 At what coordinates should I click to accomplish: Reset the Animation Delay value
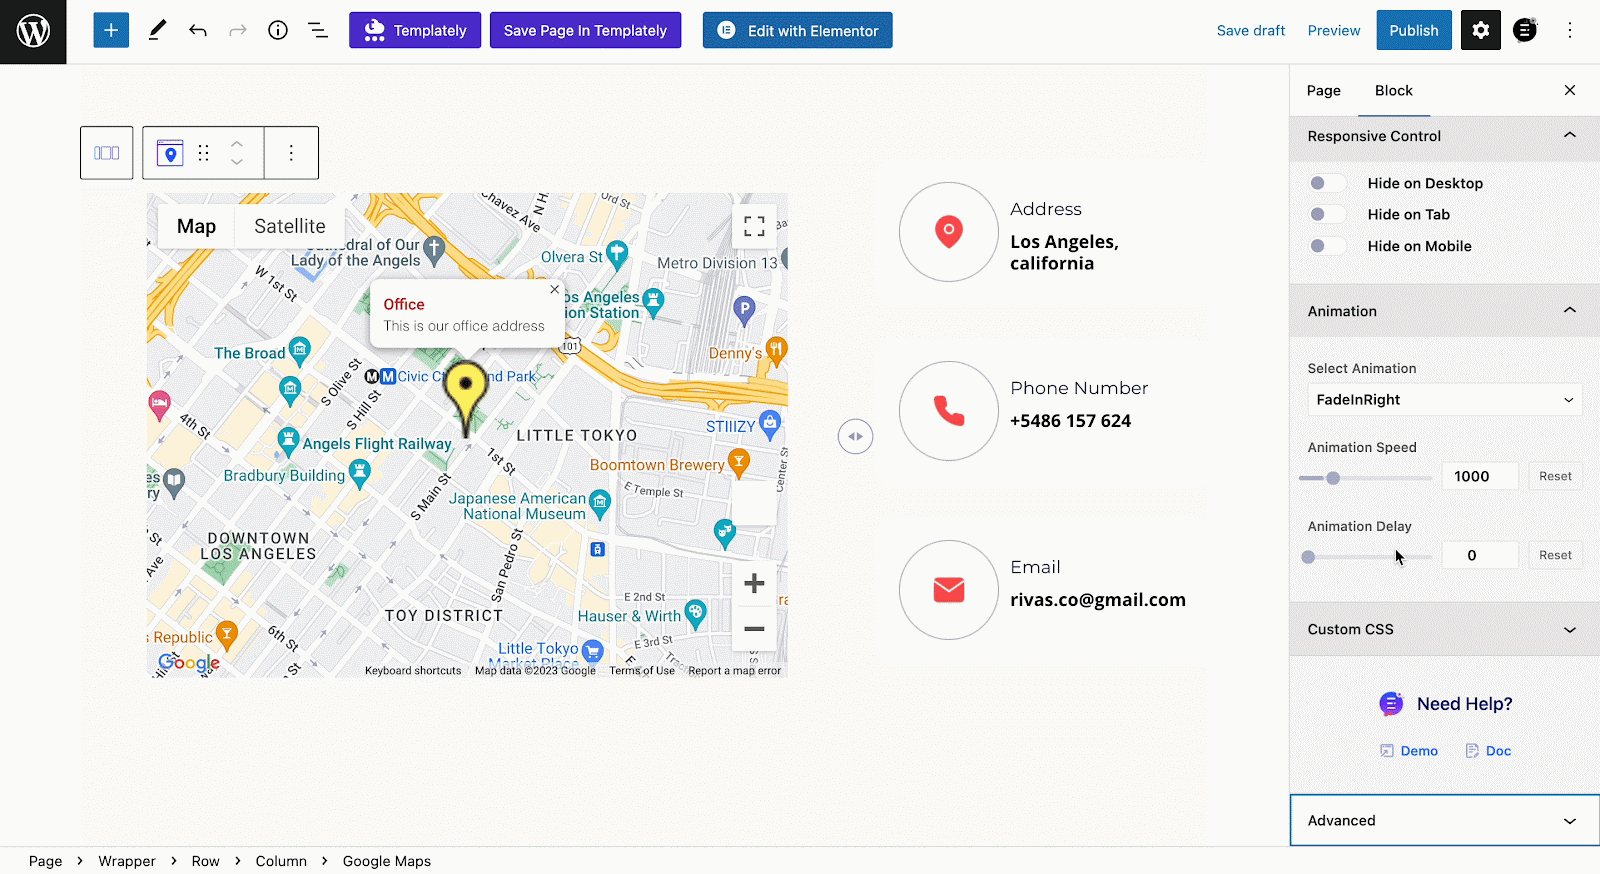tap(1555, 555)
